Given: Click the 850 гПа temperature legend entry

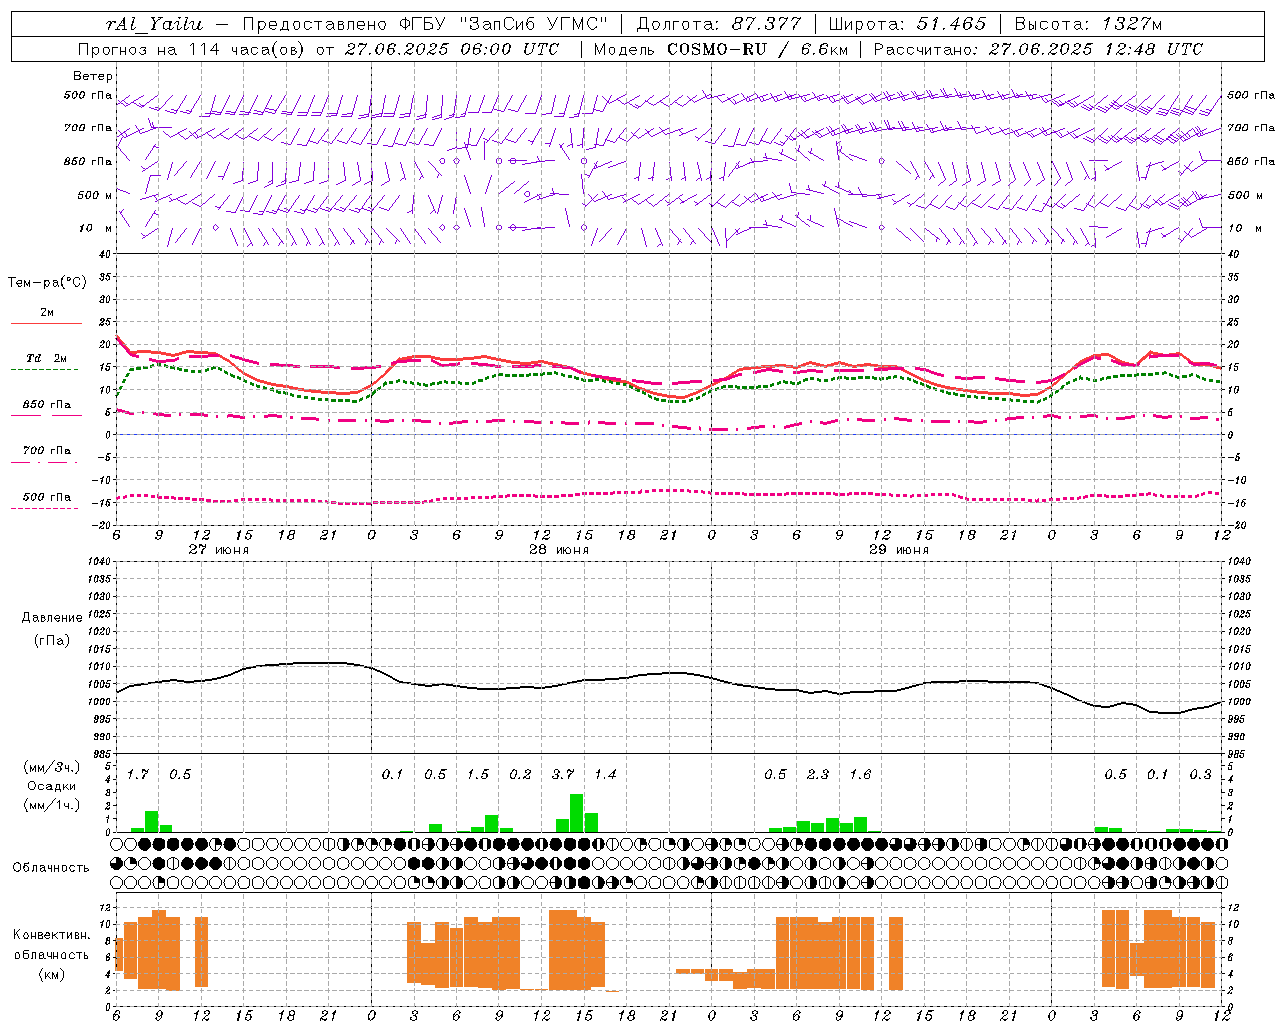Looking at the screenshot, I should click(47, 405).
